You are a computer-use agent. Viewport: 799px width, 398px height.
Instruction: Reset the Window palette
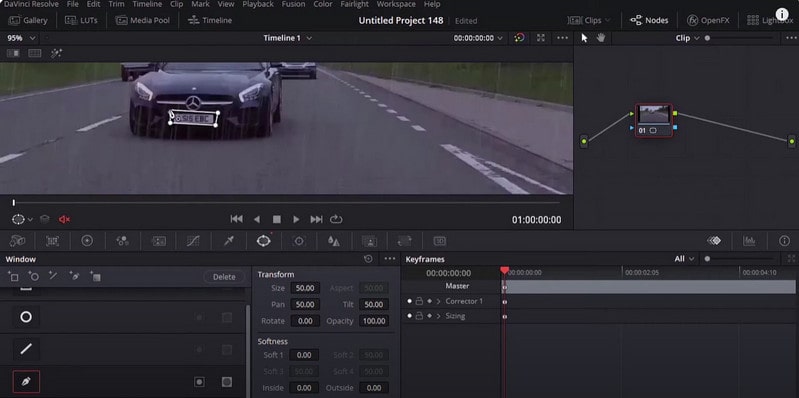tap(368, 259)
